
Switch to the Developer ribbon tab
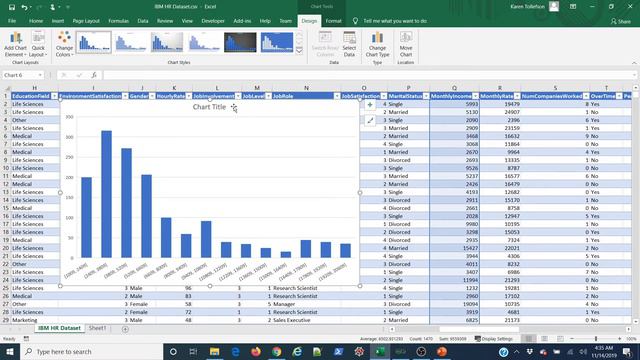coord(213,21)
